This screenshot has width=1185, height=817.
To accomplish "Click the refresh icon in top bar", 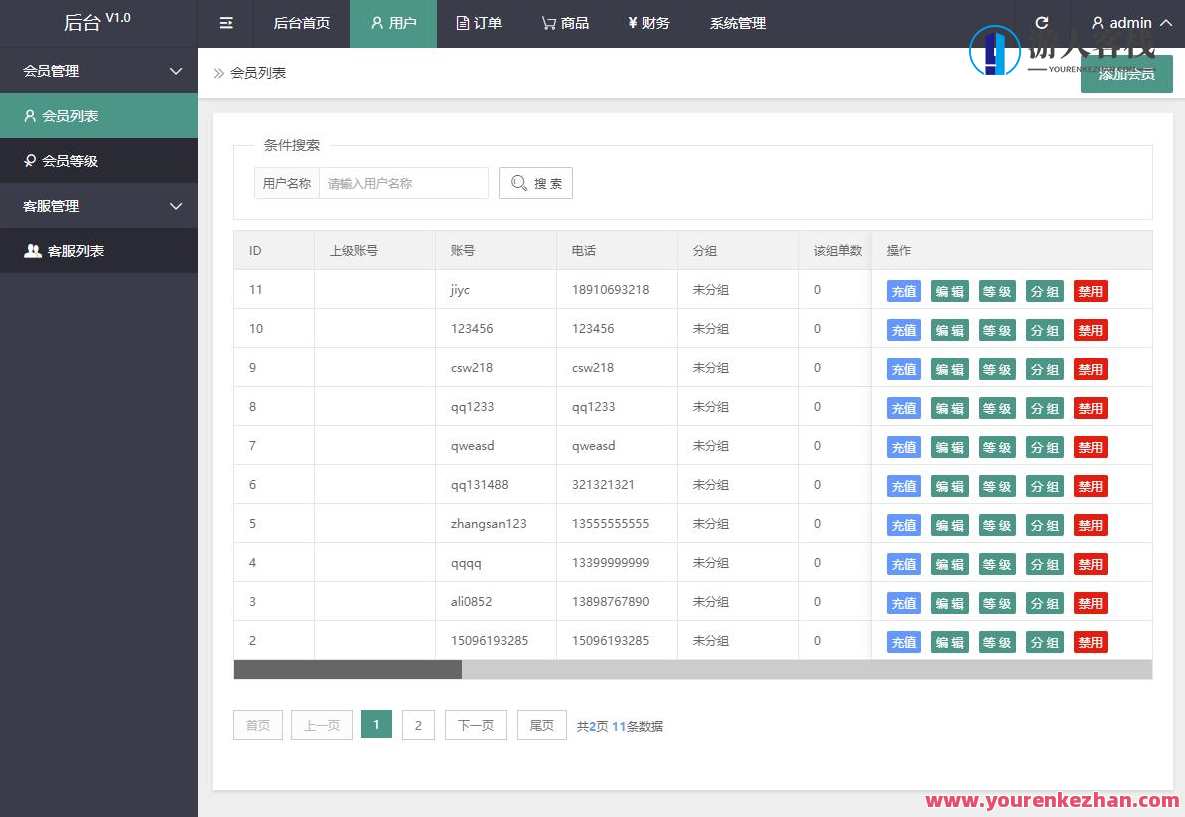I will tap(1043, 22).
